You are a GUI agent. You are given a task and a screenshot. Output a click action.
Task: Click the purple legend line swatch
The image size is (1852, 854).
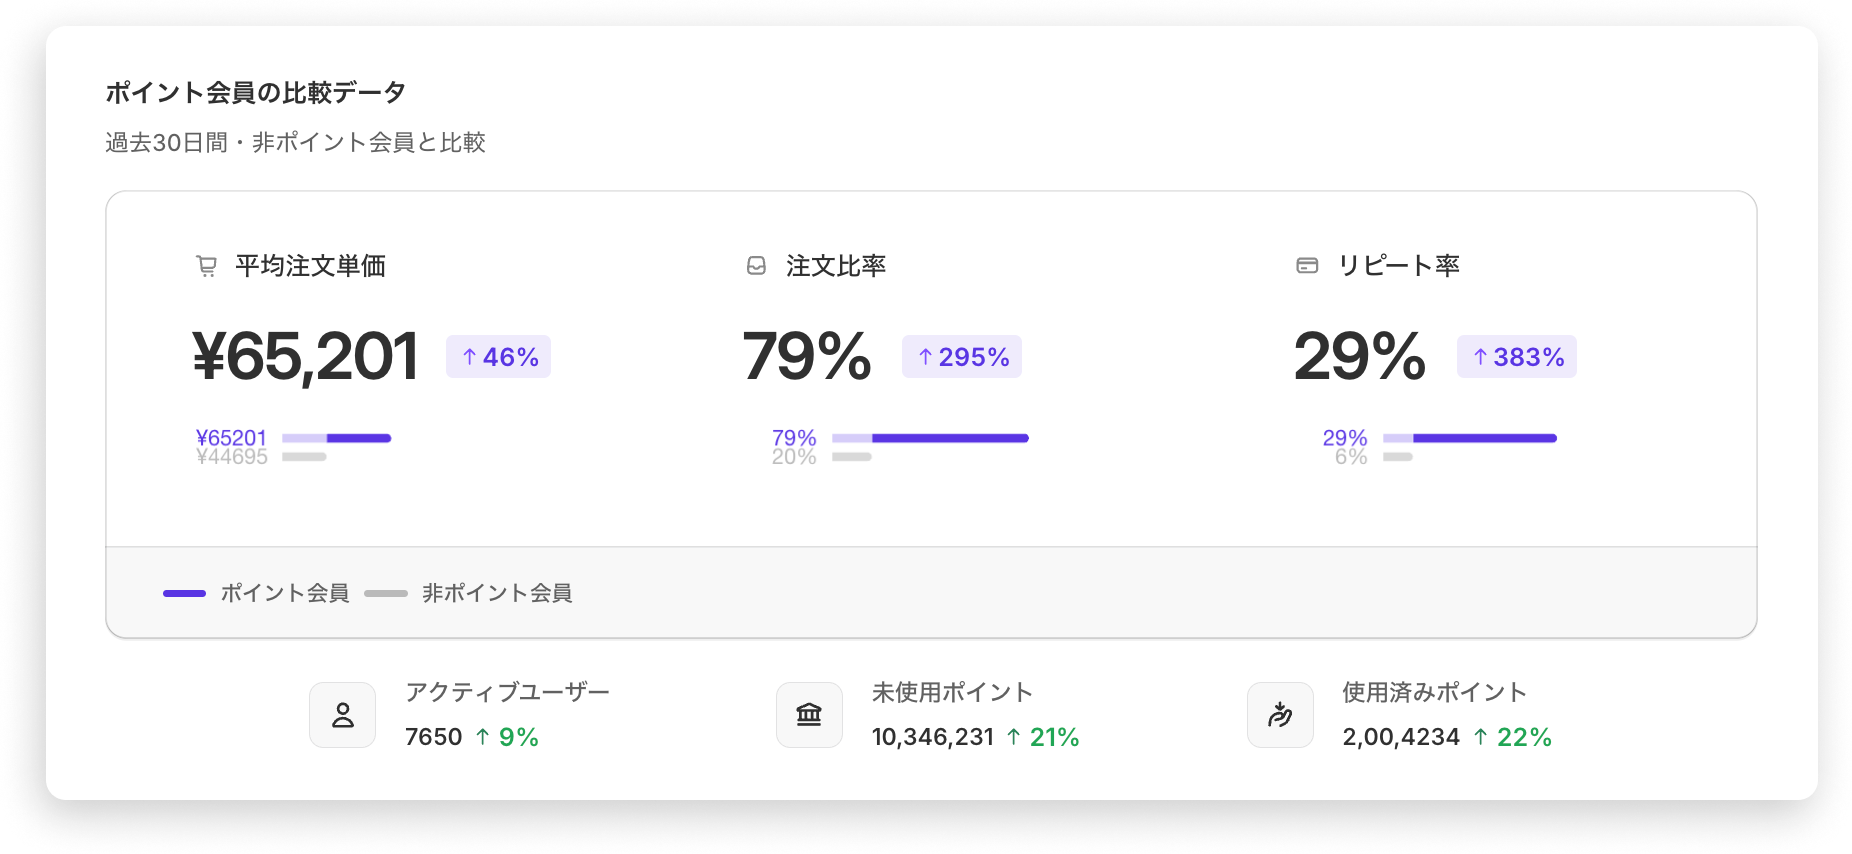184,593
